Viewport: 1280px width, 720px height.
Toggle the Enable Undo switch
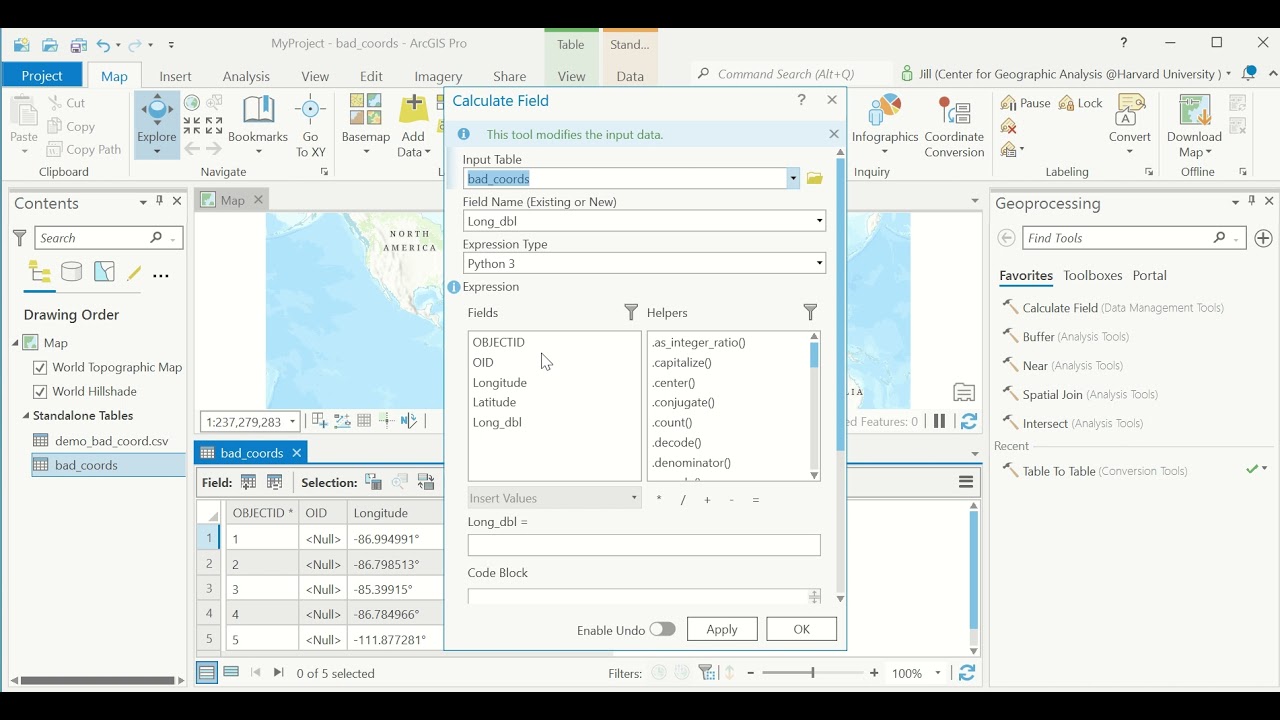tap(662, 629)
